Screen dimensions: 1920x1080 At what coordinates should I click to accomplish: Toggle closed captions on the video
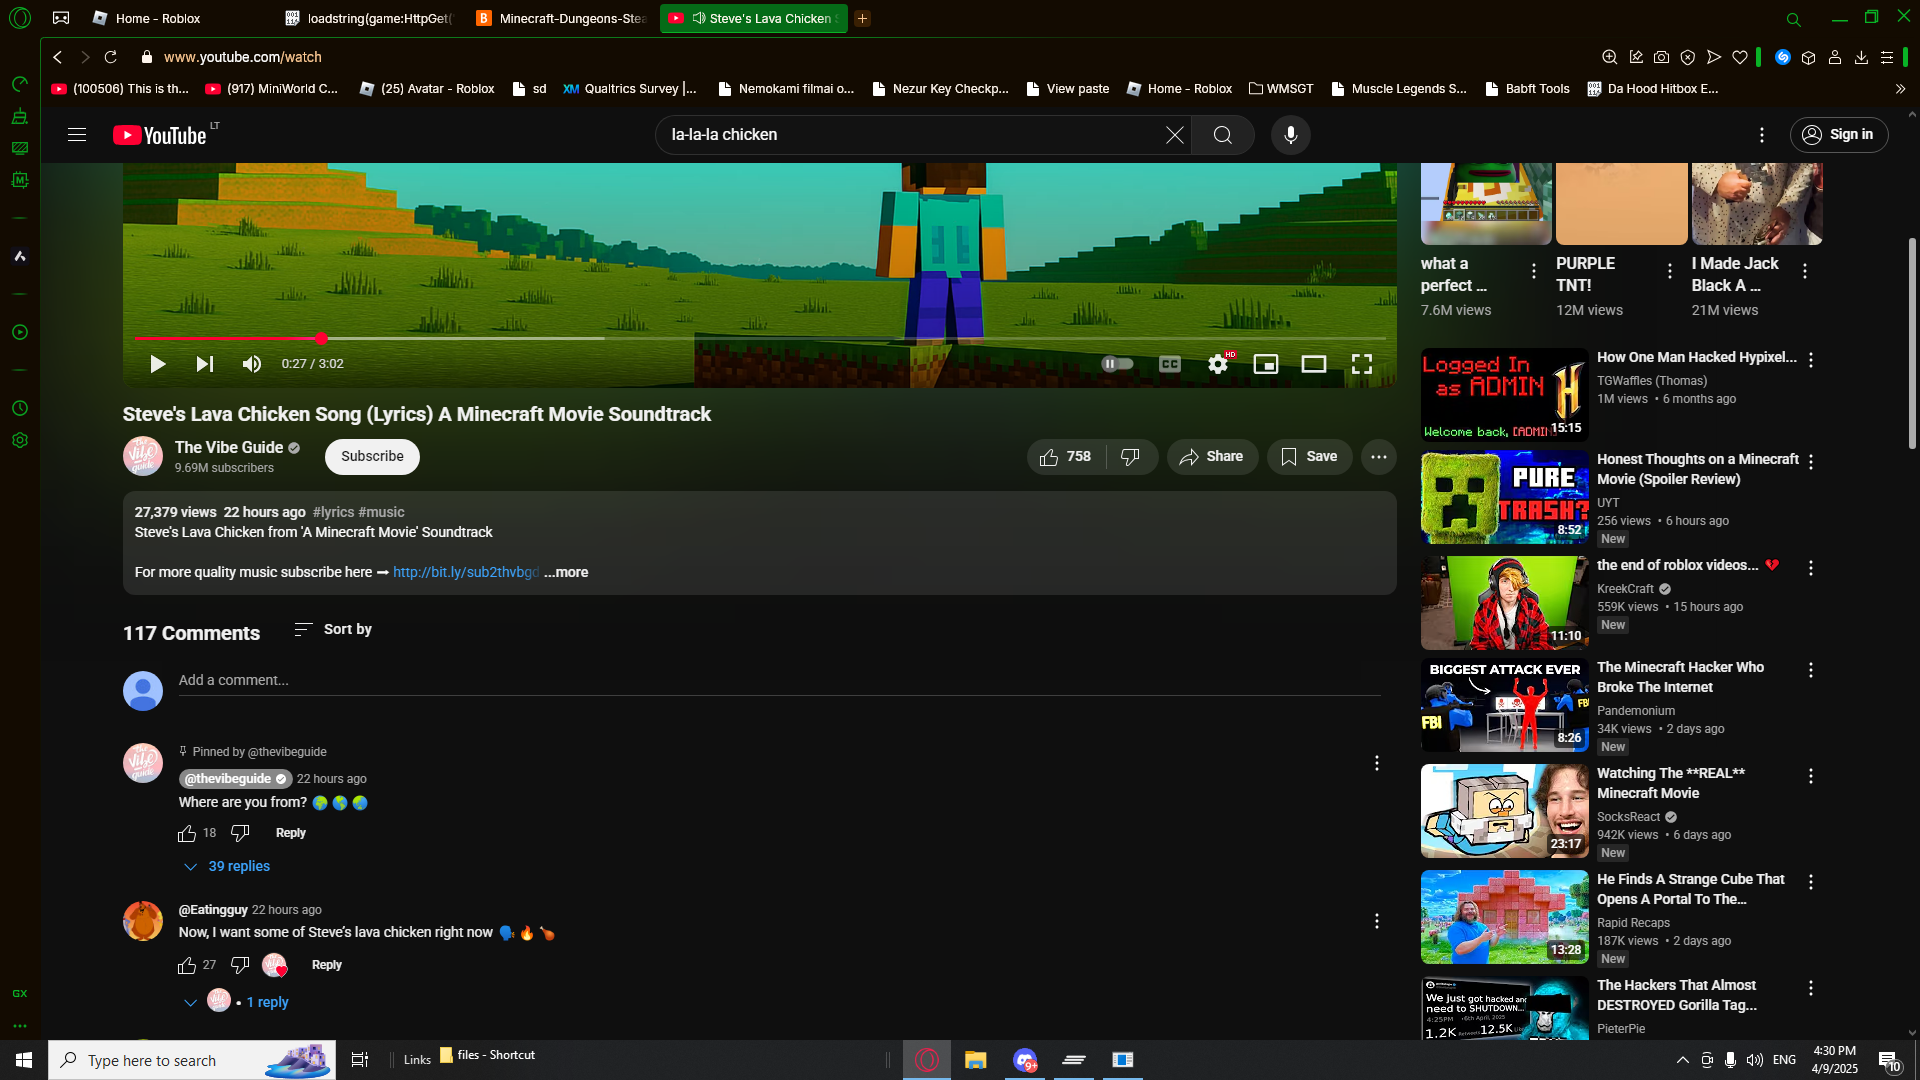(1170, 364)
